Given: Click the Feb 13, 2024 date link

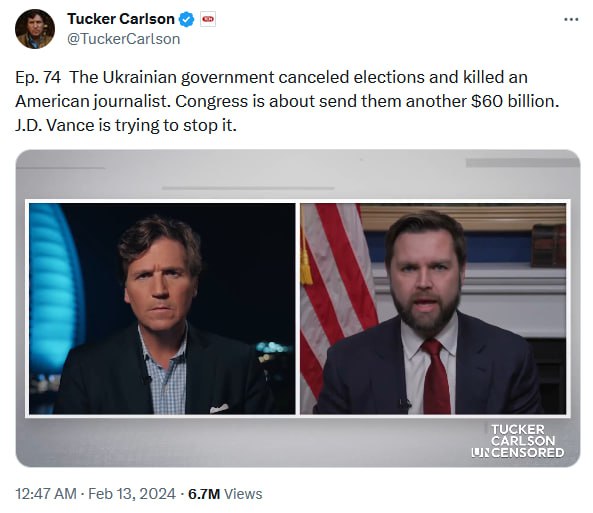Looking at the screenshot, I should (132, 494).
